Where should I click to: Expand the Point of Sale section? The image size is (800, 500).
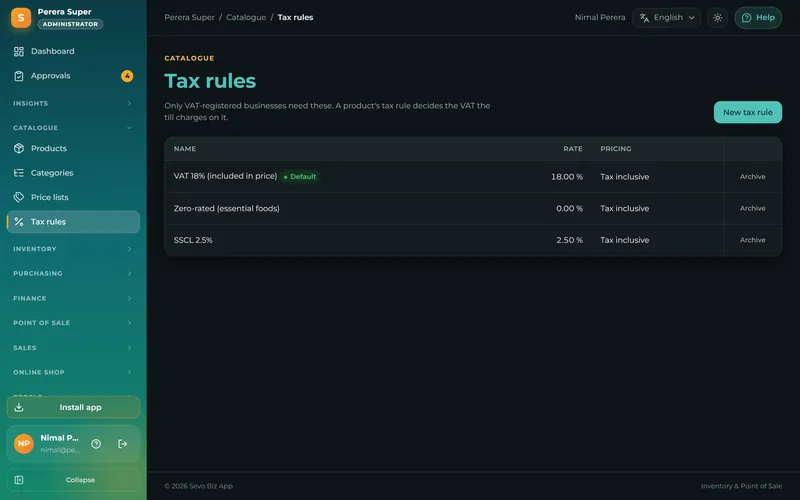pos(73,323)
